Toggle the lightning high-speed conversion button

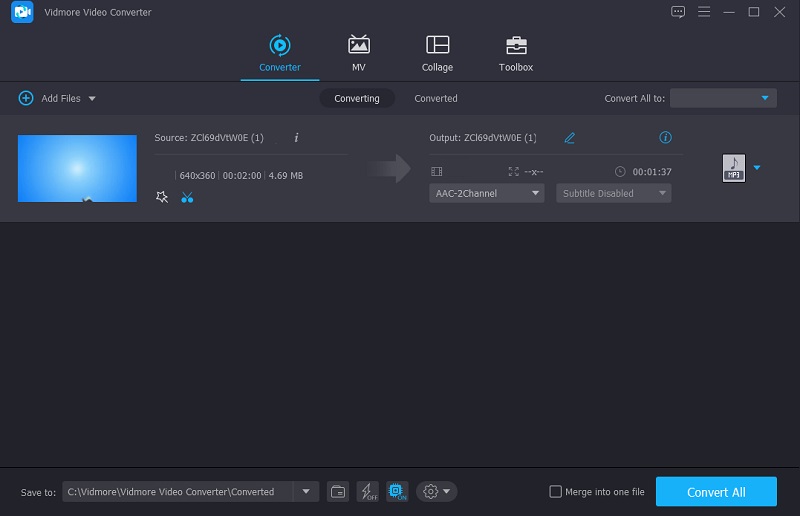[x=367, y=491]
